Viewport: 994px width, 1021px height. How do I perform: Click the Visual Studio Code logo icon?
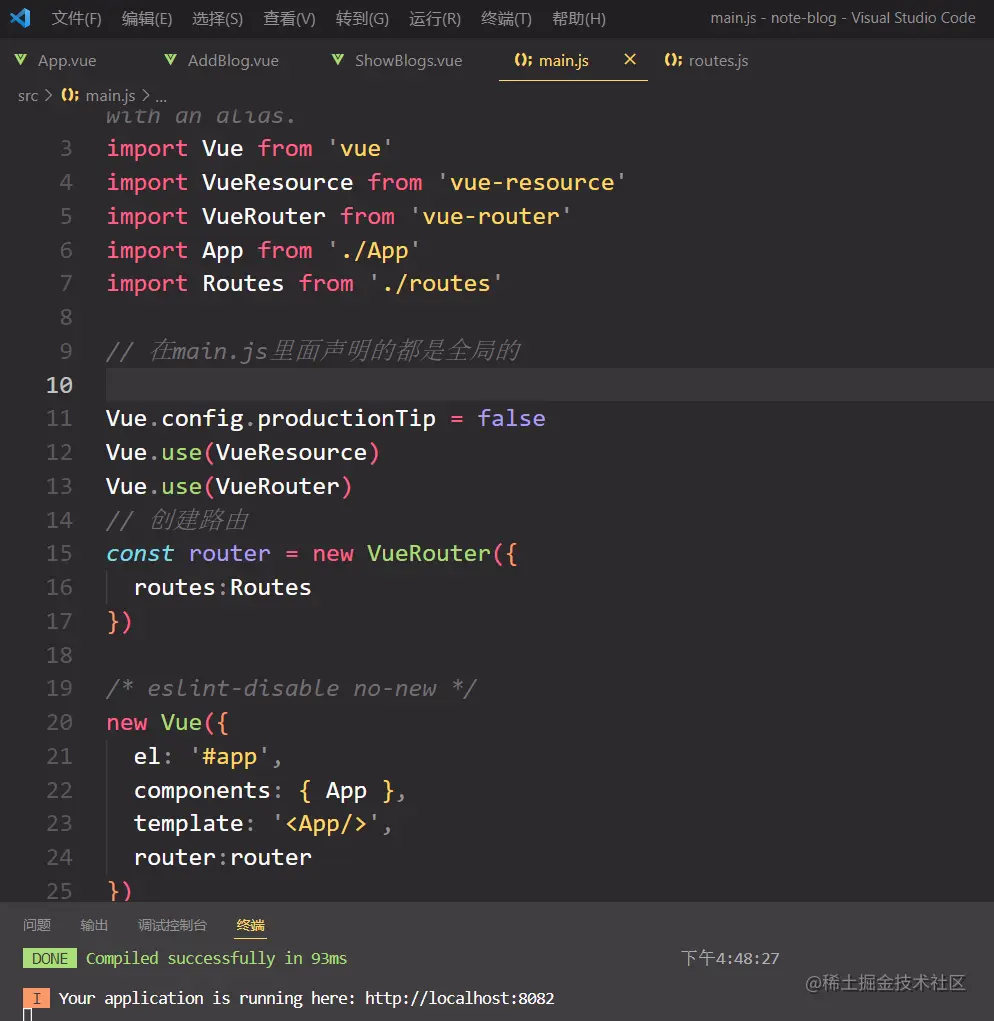coord(20,18)
